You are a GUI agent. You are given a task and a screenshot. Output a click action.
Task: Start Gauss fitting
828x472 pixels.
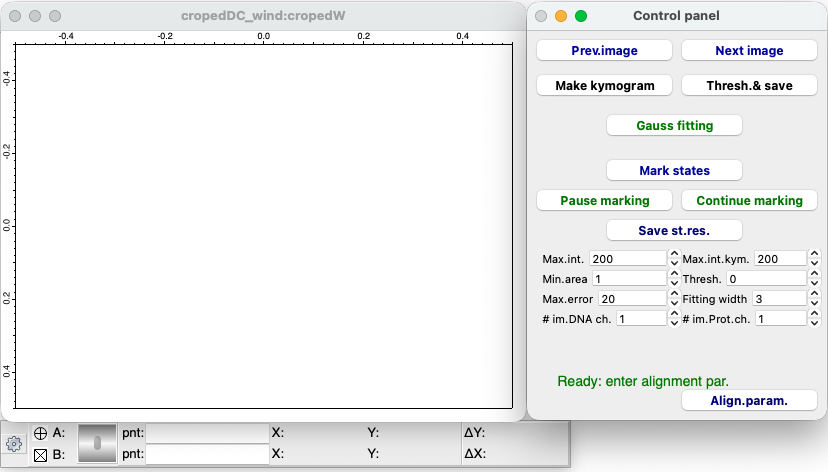point(674,125)
